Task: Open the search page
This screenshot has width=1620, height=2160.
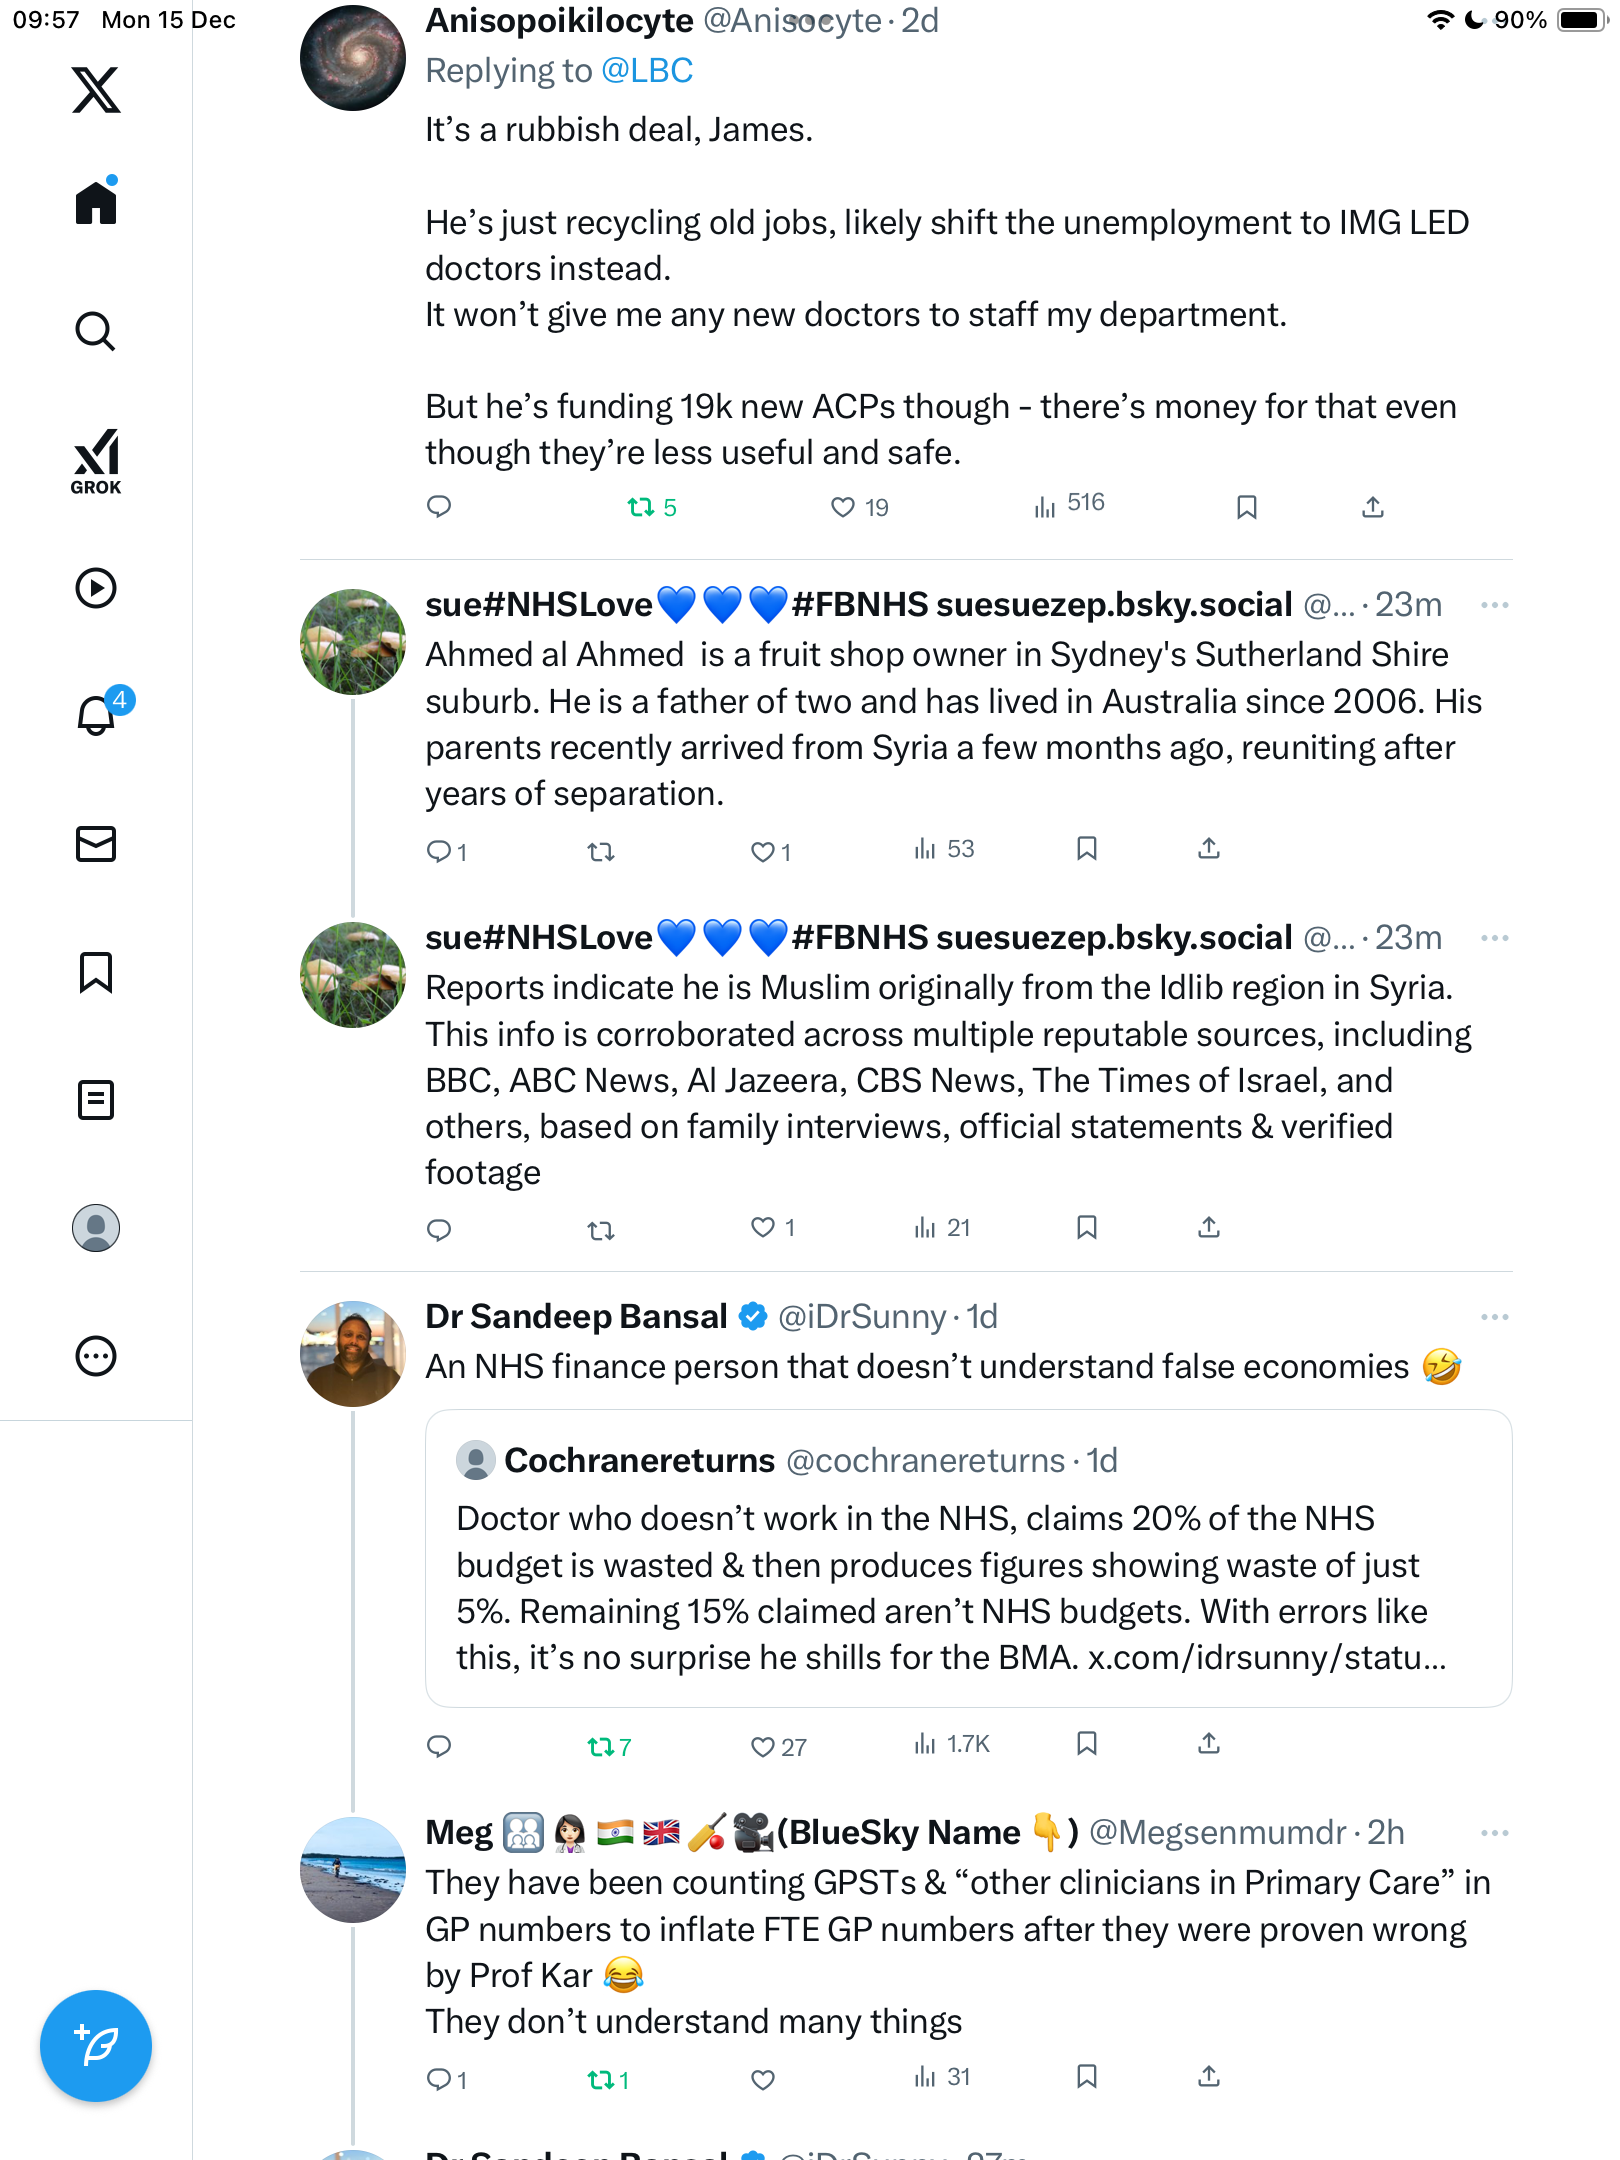Action: (x=96, y=331)
